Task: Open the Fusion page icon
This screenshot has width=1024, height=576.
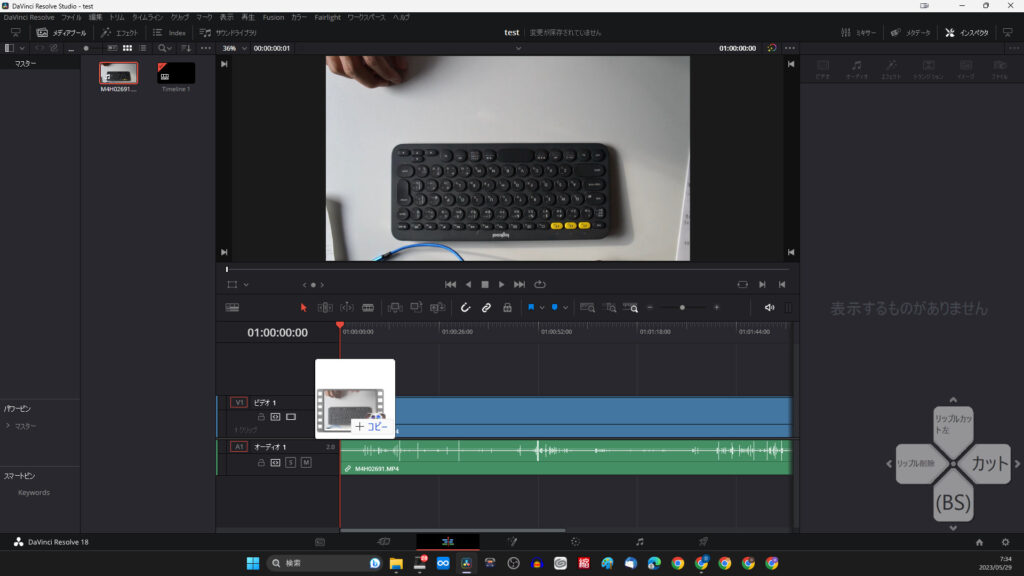Action: pos(512,541)
